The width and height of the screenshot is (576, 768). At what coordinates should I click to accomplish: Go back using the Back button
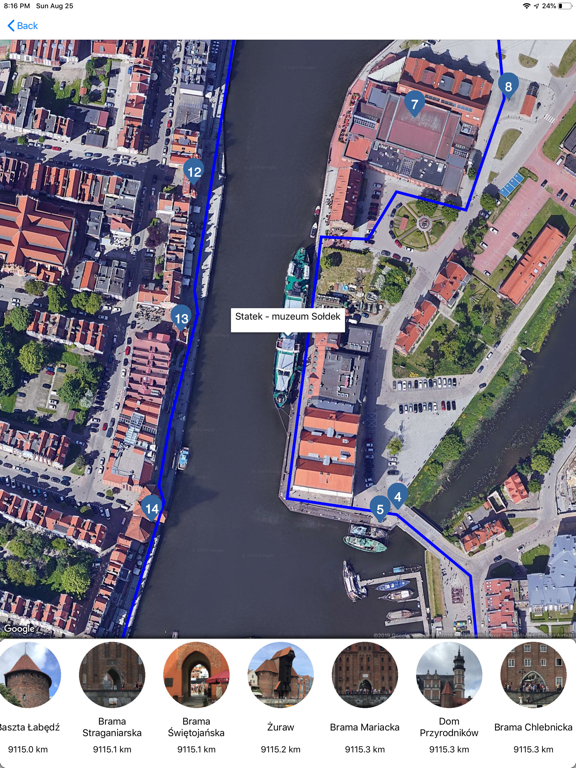[x=23, y=25]
